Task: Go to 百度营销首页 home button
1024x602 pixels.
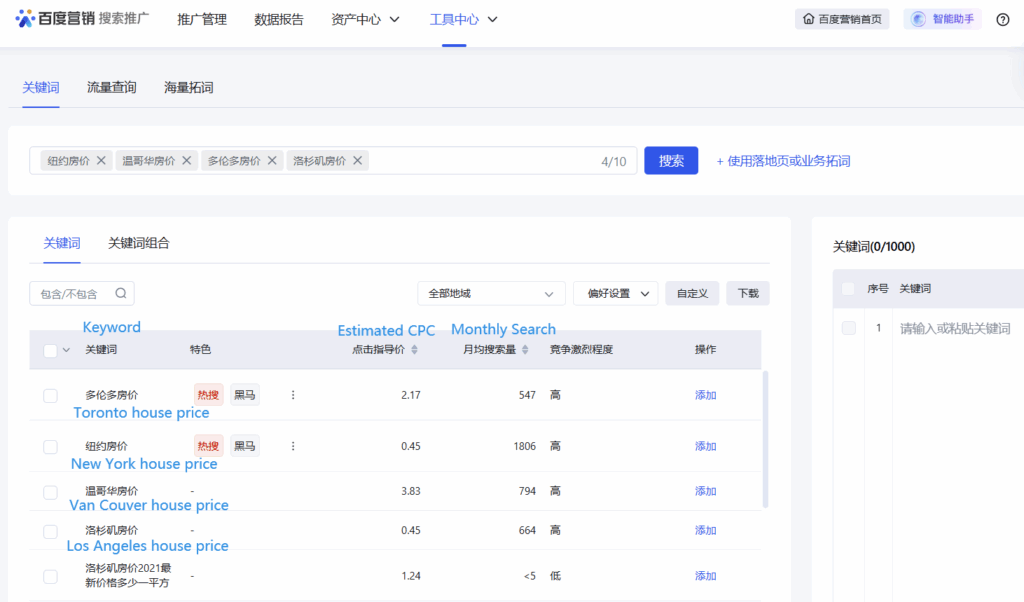Action: point(842,19)
